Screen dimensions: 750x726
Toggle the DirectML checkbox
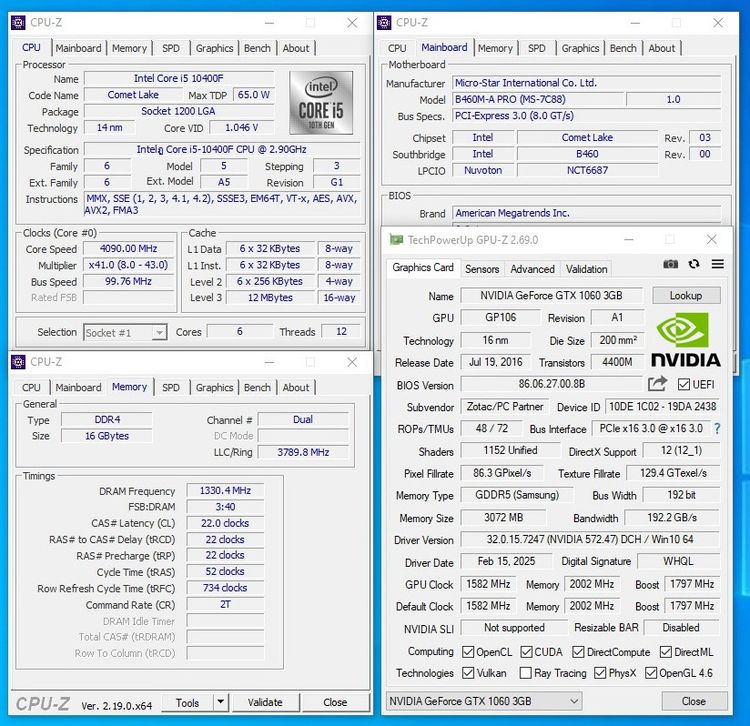(x=665, y=652)
